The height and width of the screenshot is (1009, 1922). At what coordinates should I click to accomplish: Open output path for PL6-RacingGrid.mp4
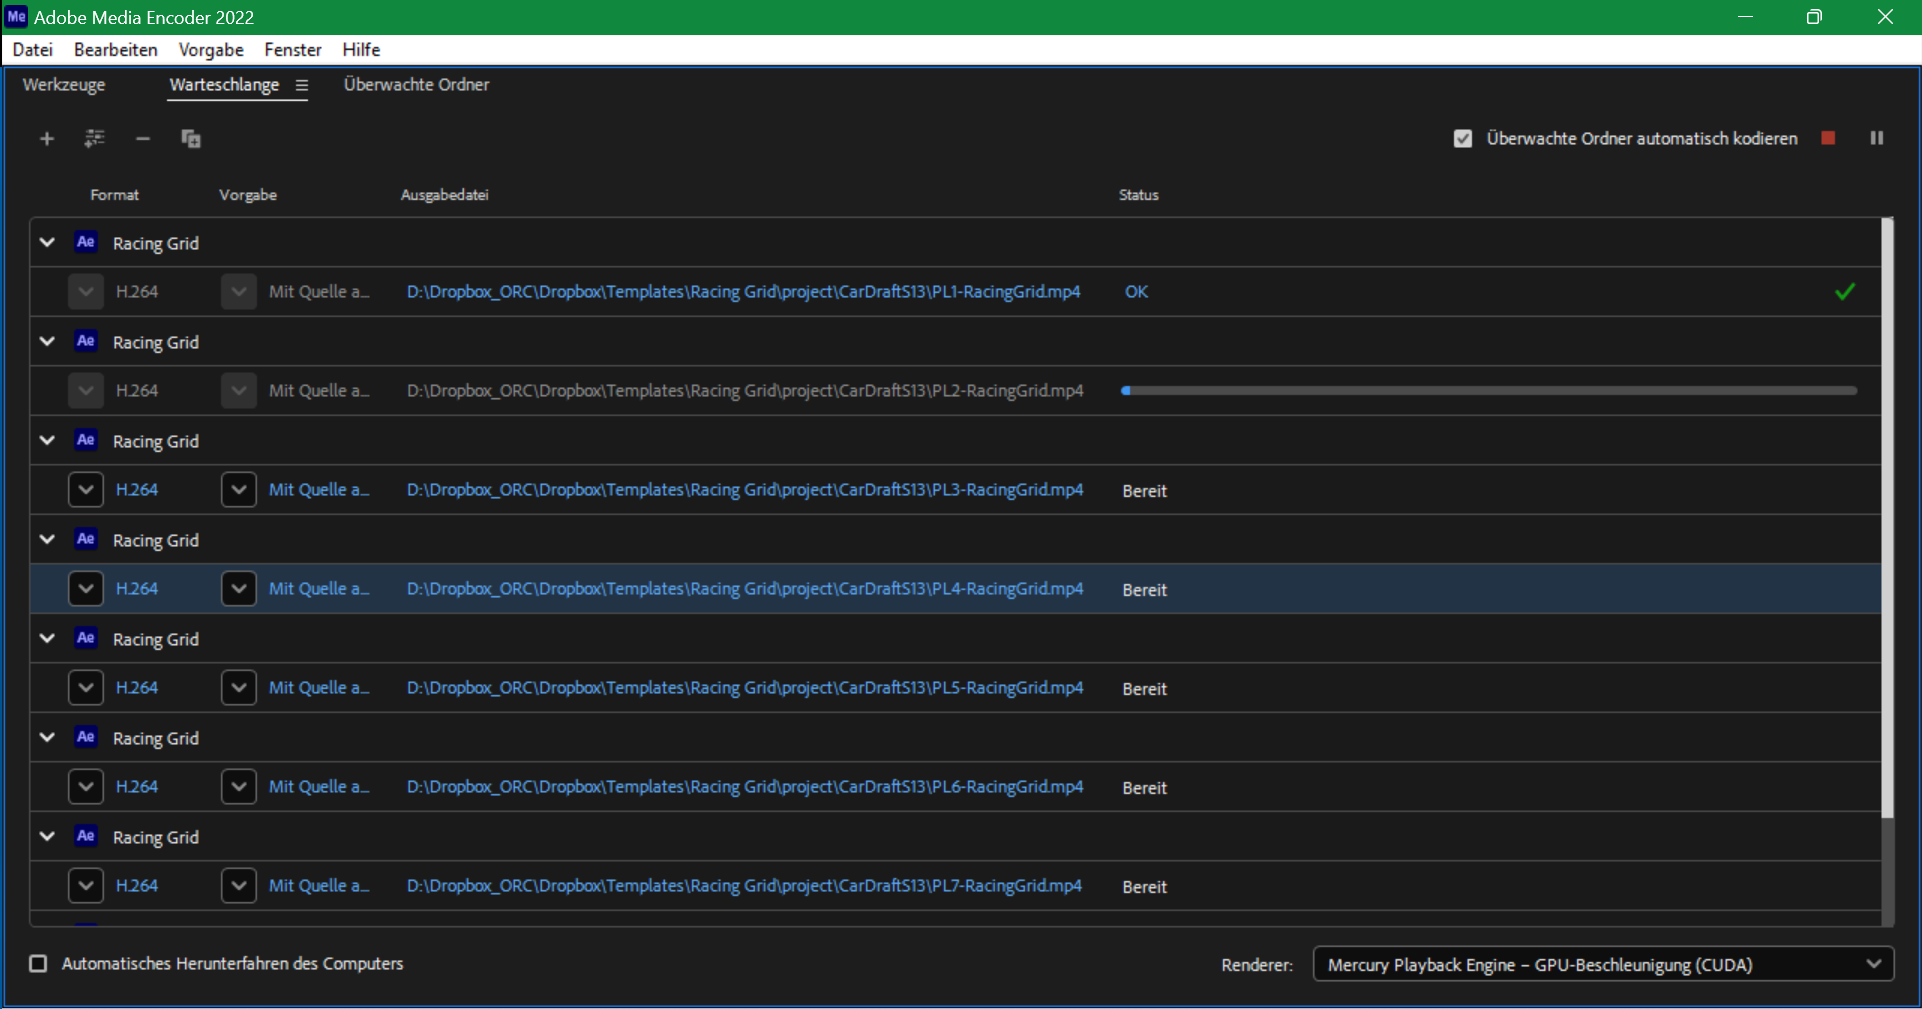(x=744, y=787)
